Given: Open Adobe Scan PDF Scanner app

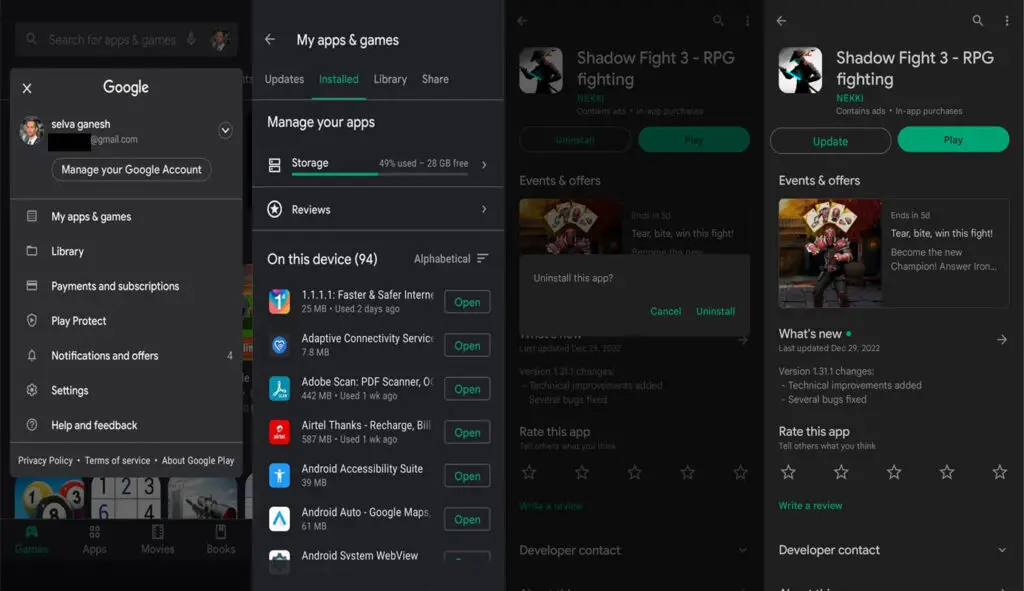Looking at the screenshot, I should (467, 389).
